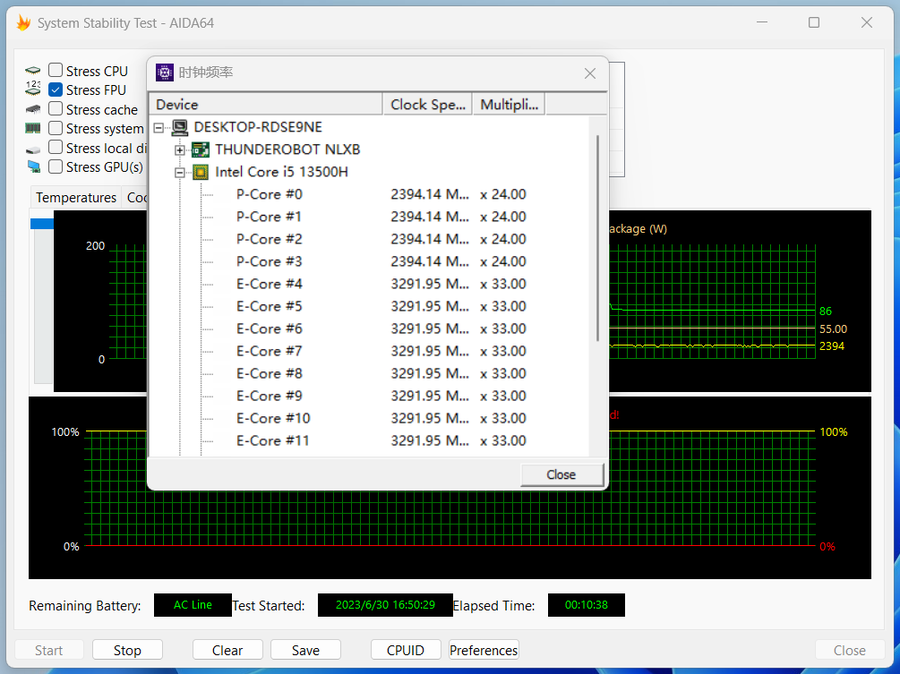The width and height of the screenshot is (900, 674).
Task: Collapse the DESKTOP-RDSE9NE tree node
Action: (159, 127)
